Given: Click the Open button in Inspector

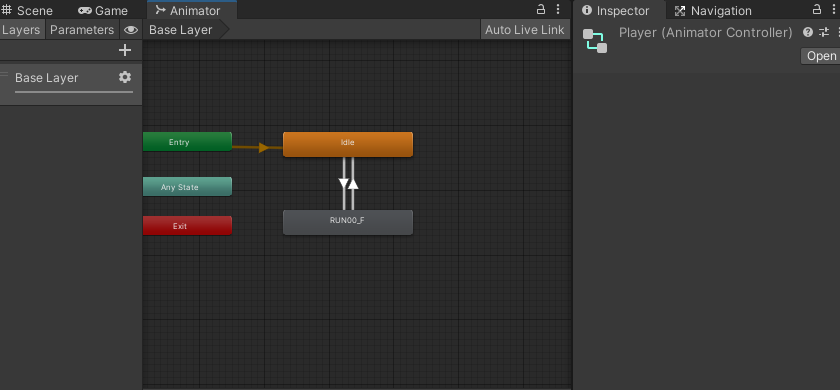Looking at the screenshot, I should coord(821,56).
